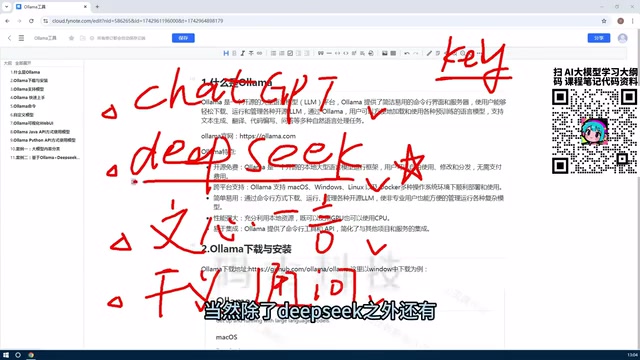Click the heading 2.Ollama下载与安装 in document

pyautogui.click(x=246, y=249)
